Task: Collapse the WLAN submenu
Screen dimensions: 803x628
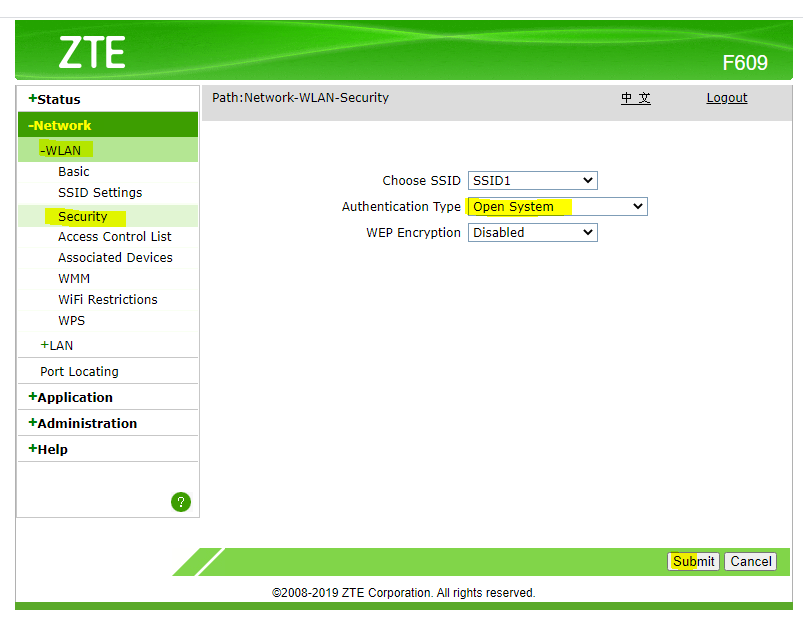Action: pos(60,151)
